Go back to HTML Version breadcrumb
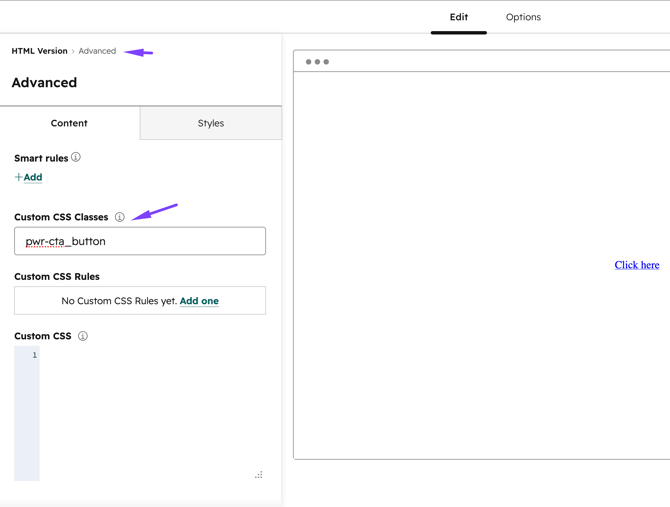 [39, 51]
